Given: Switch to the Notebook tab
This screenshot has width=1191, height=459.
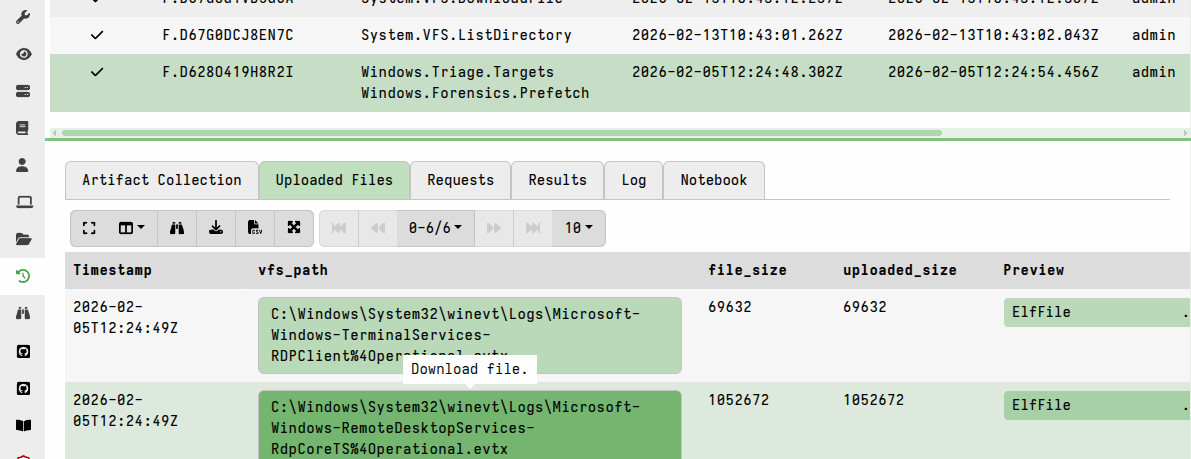Looking at the screenshot, I should pyautogui.click(x=713, y=180).
